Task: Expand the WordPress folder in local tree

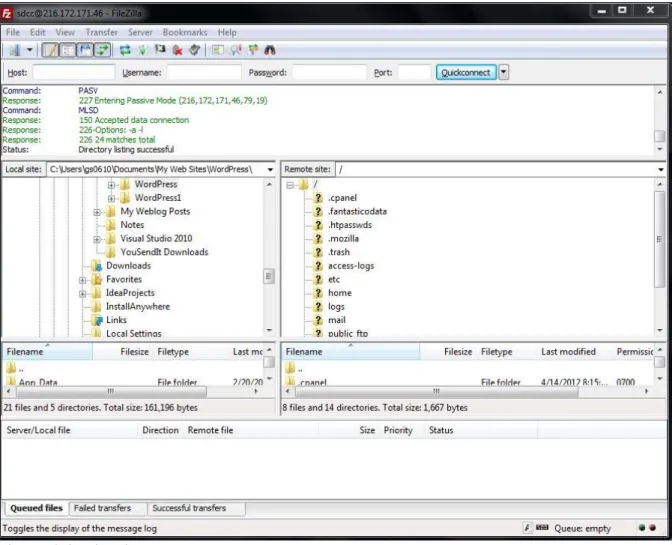Action: [x=111, y=185]
